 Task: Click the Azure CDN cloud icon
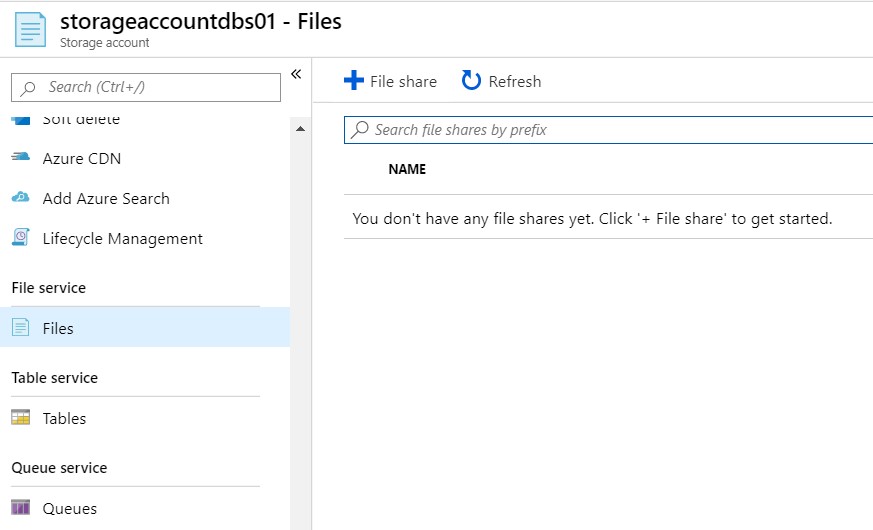pyautogui.click(x=21, y=157)
